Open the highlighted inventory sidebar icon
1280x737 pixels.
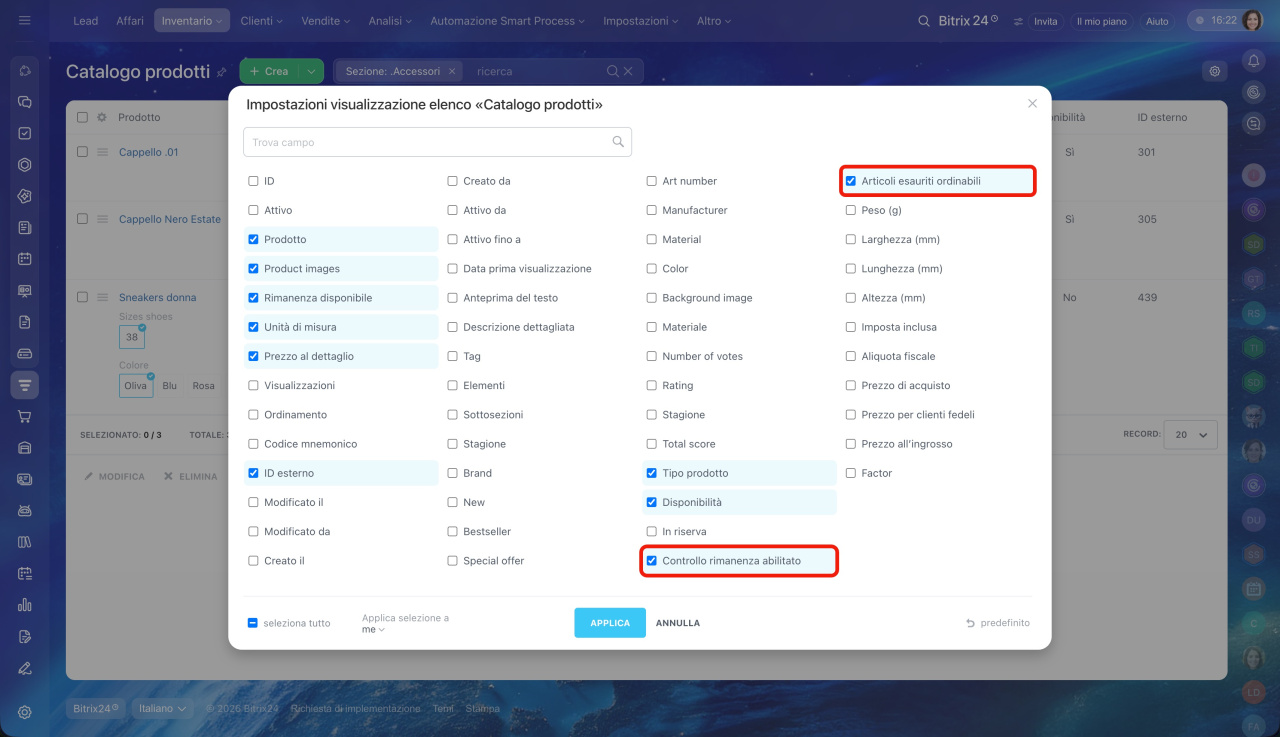coord(25,385)
